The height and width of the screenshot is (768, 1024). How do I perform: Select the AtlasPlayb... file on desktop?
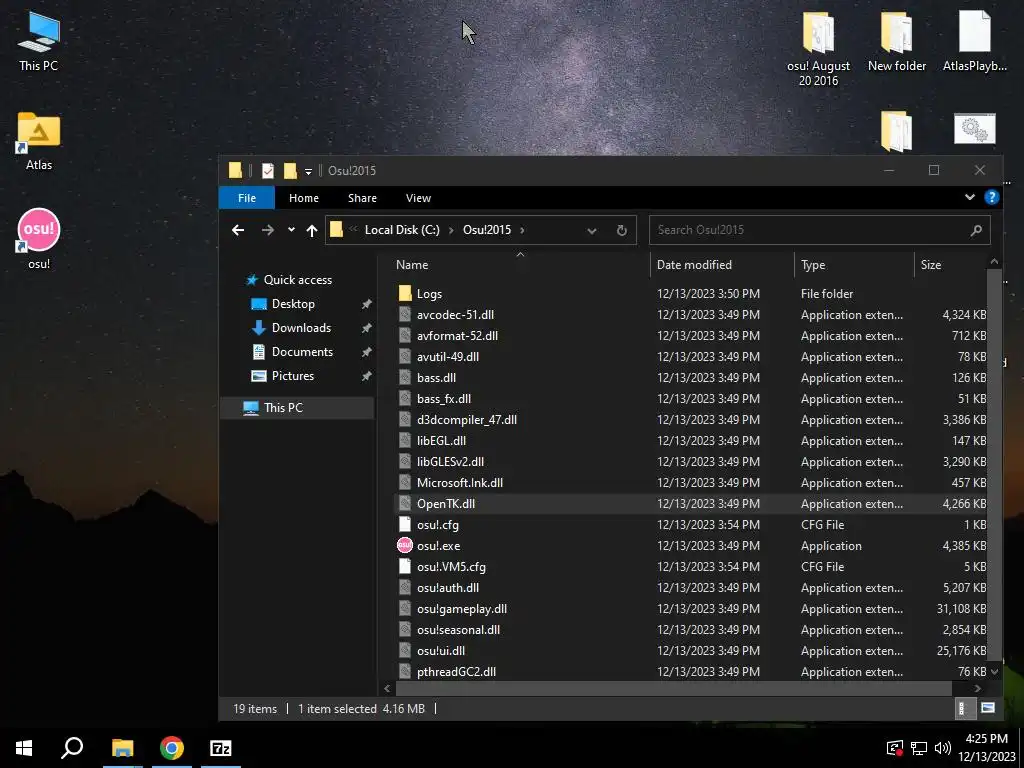[974, 41]
